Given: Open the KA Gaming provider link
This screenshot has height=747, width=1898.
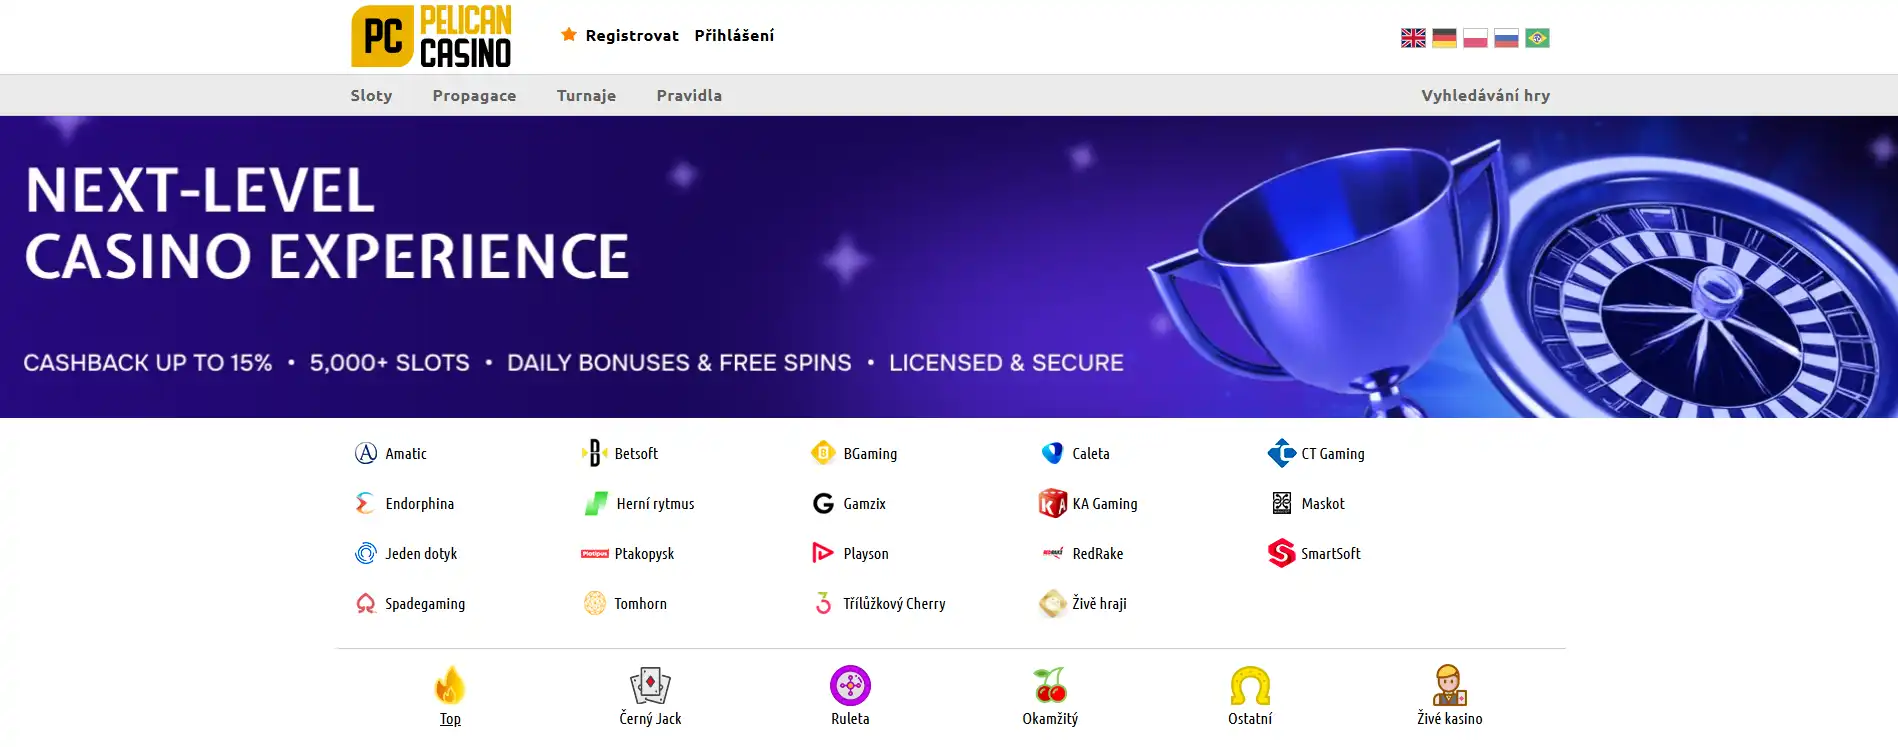Looking at the screenshot, I should (1105, 503).
